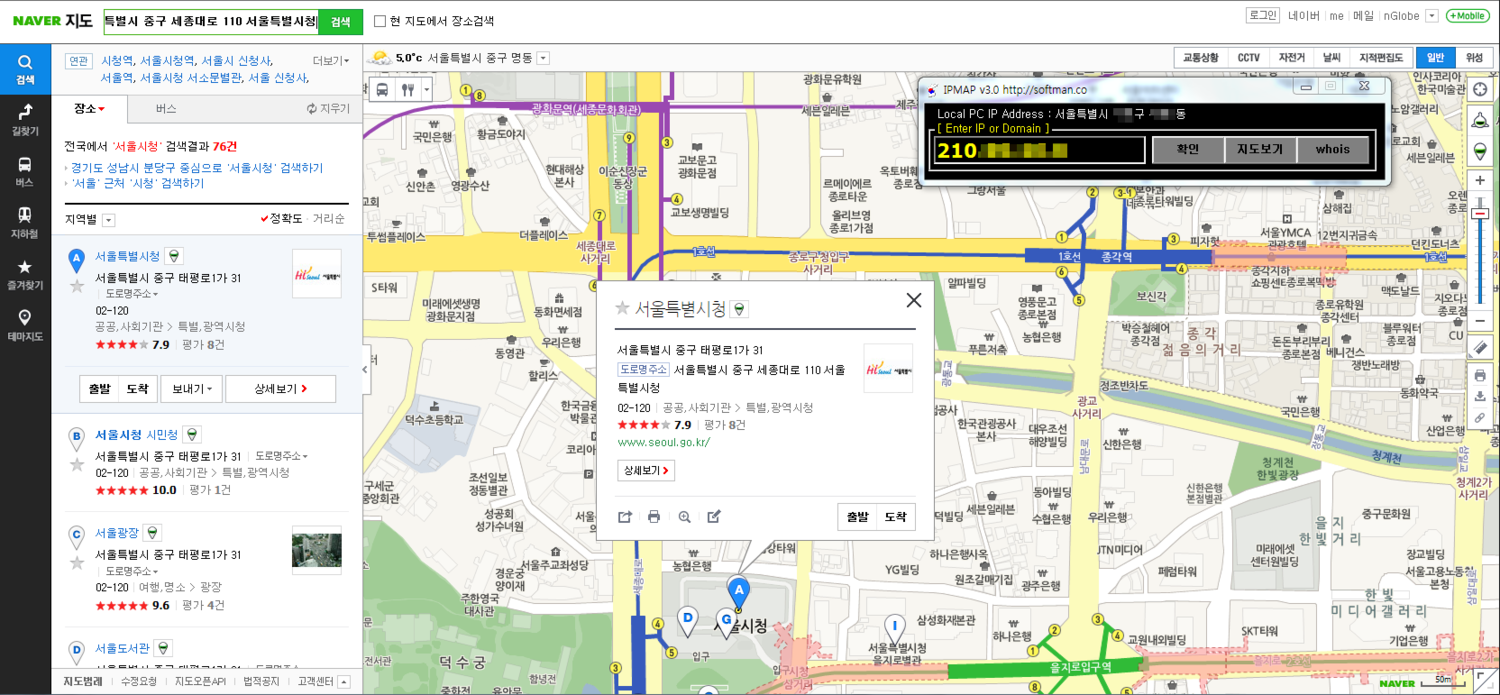The image size is (1500, 695).
Task: Click IP address field in IPMAP window
Action: coord(1038,150)
